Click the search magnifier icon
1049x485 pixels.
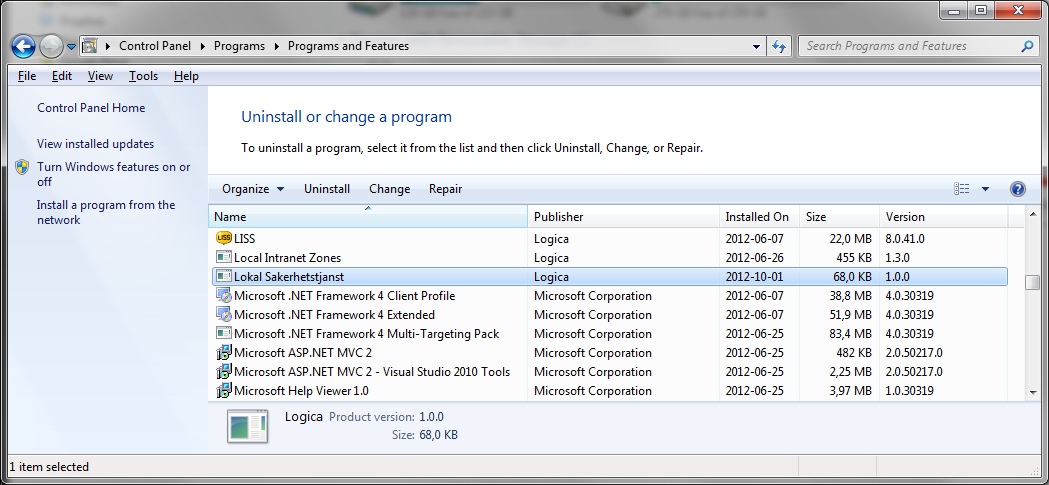pyautogui.click(x=1027, y=46)
